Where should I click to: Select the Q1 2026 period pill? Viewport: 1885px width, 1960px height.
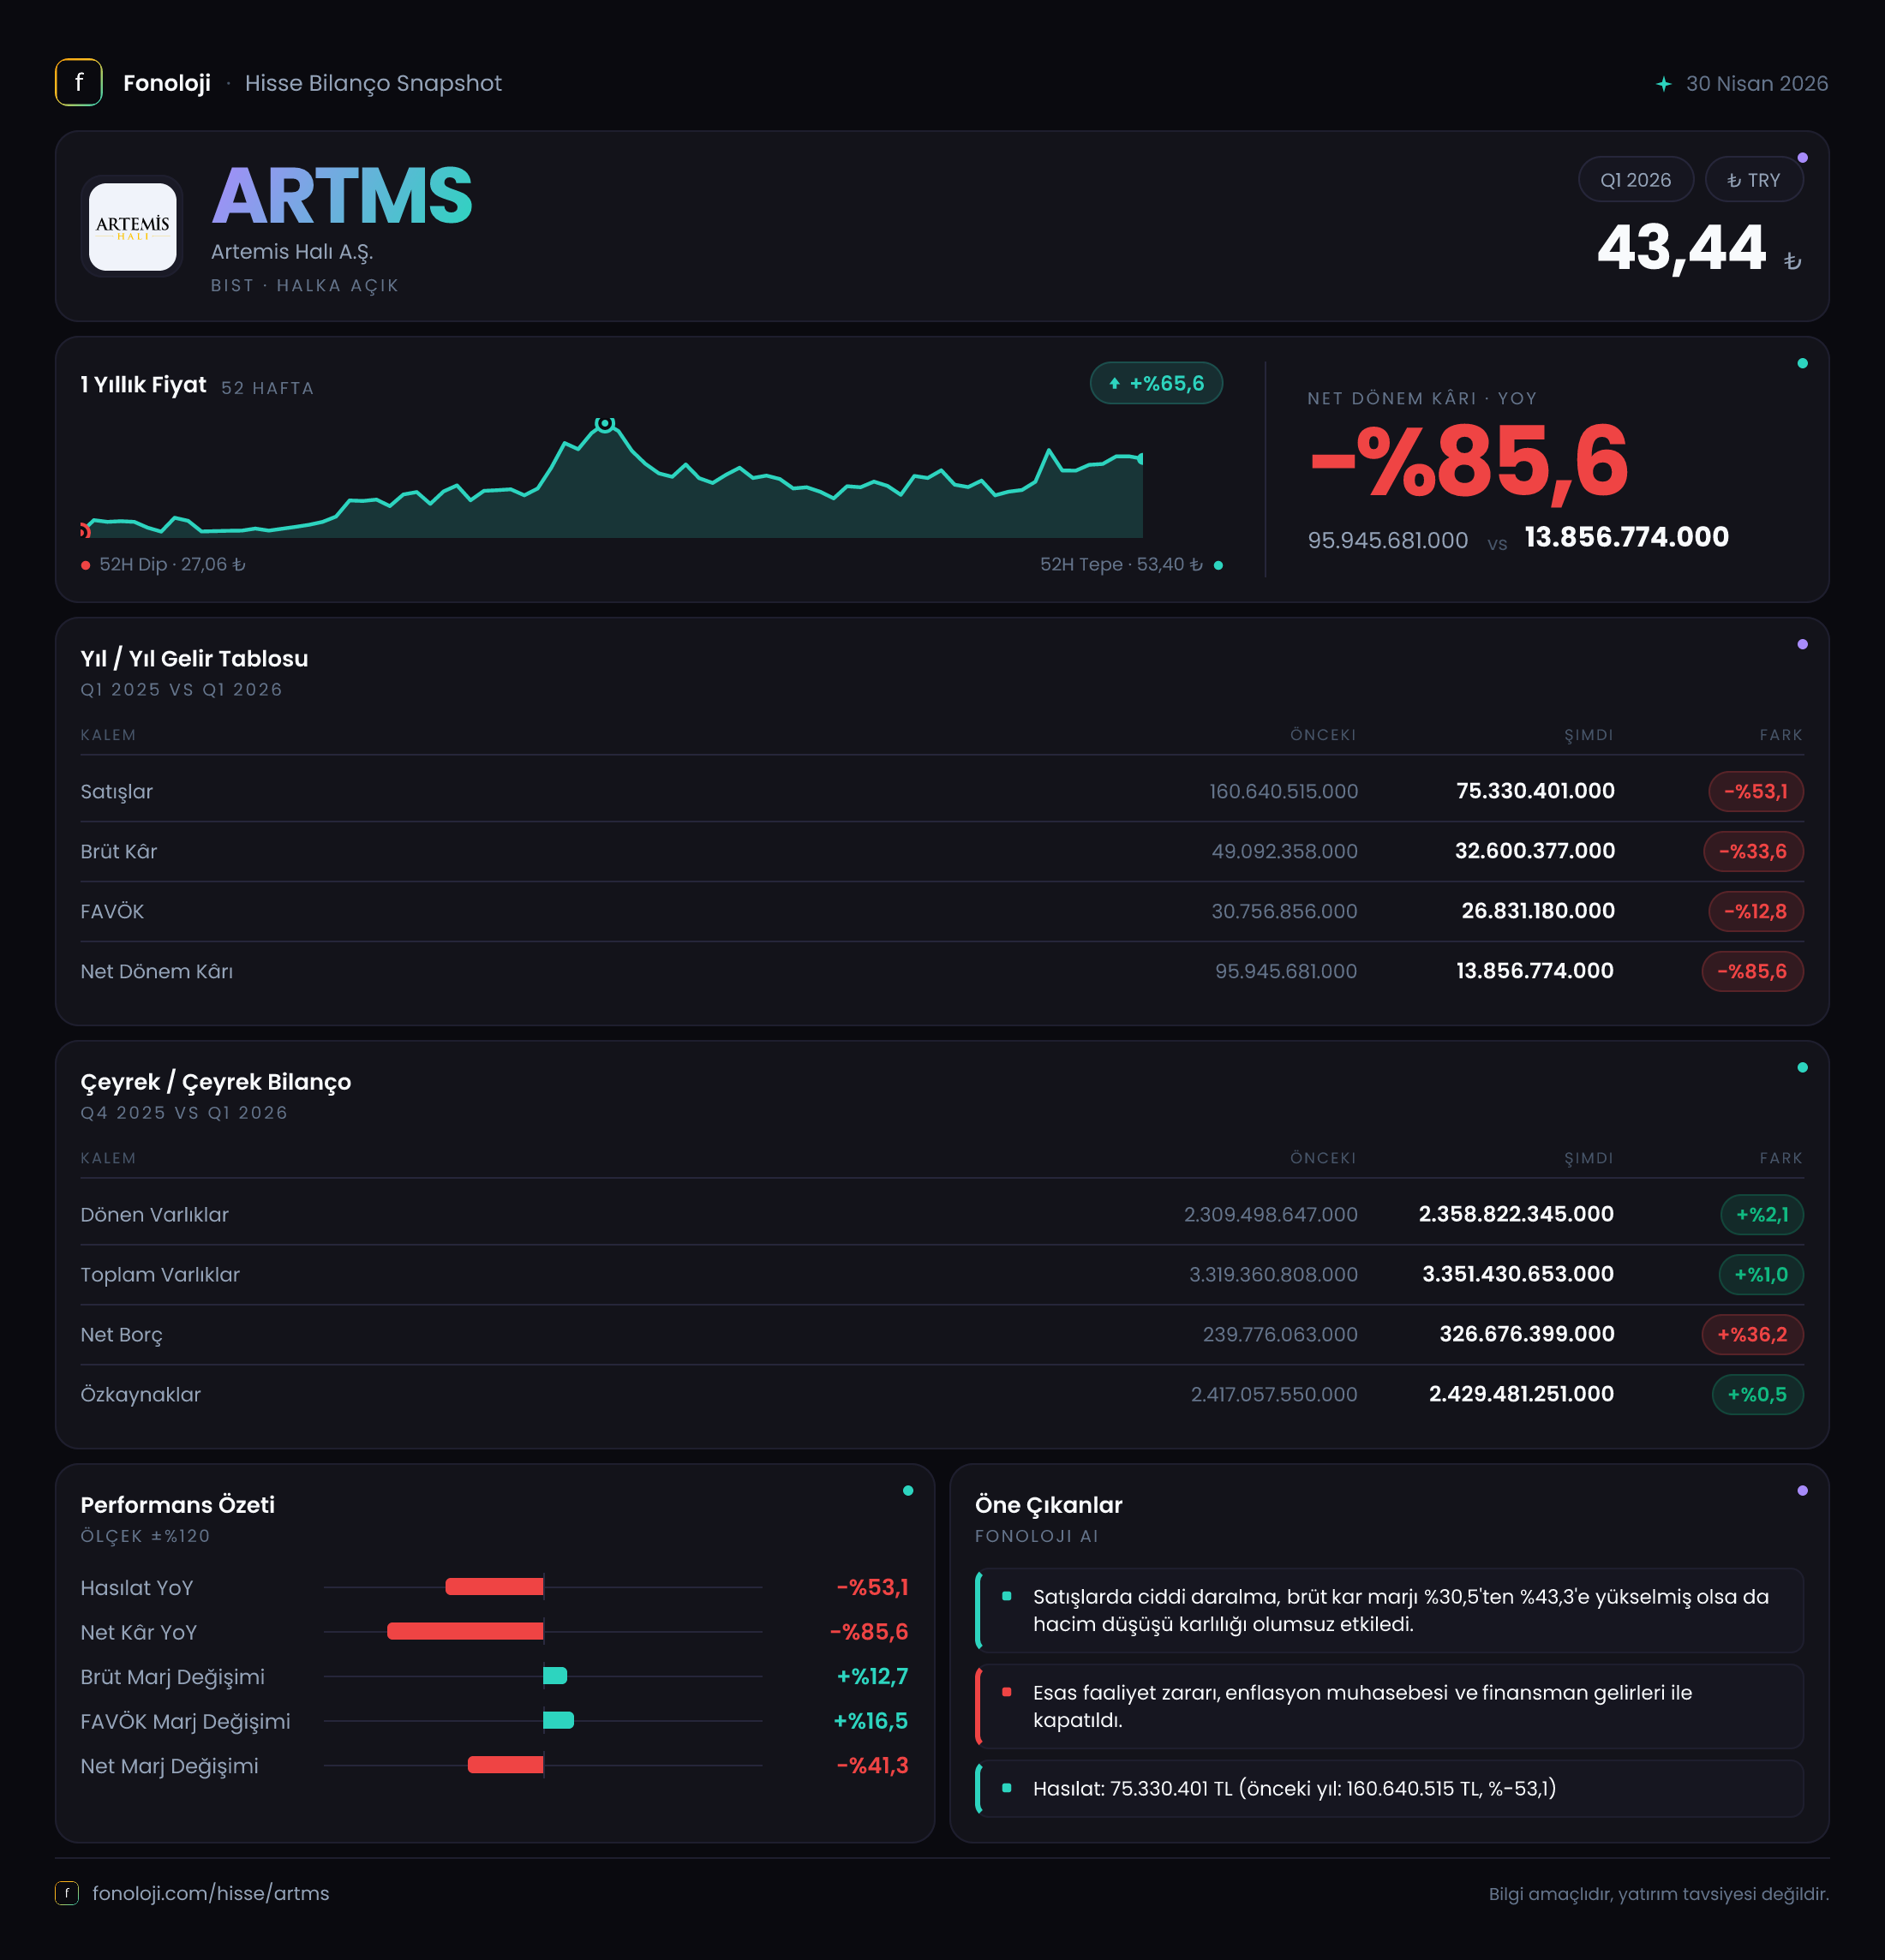[1635, 180]
